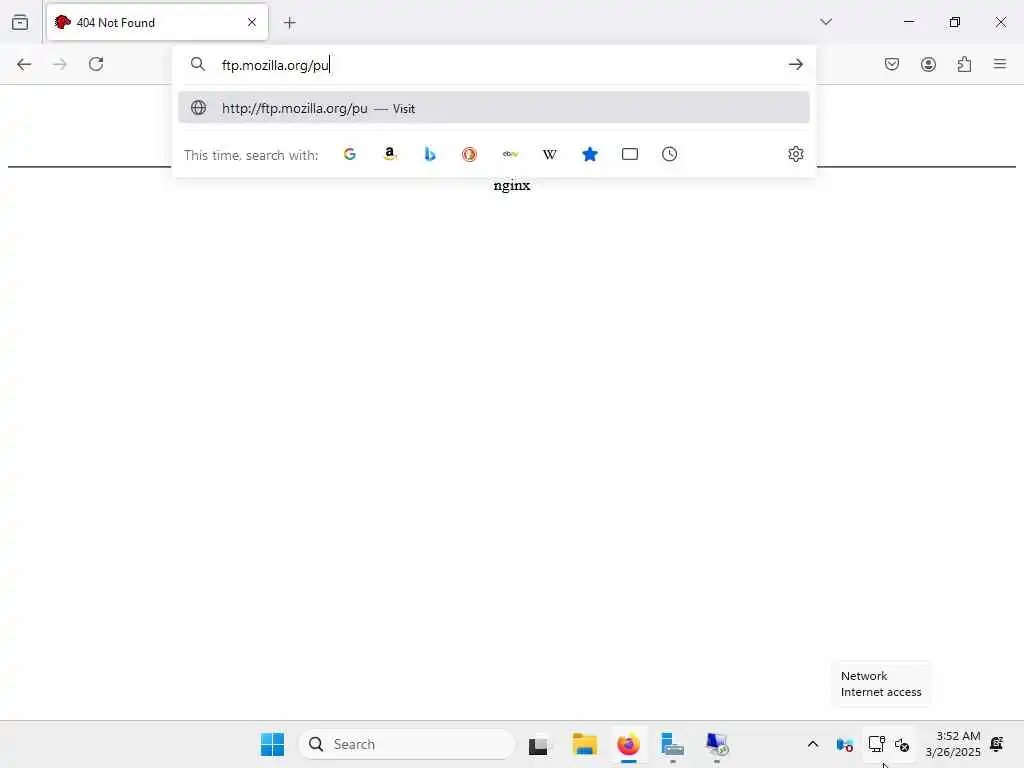Search this time with DuckDuckGo
The width and height of the screenshot is (1024, 768).
[470, 154]
